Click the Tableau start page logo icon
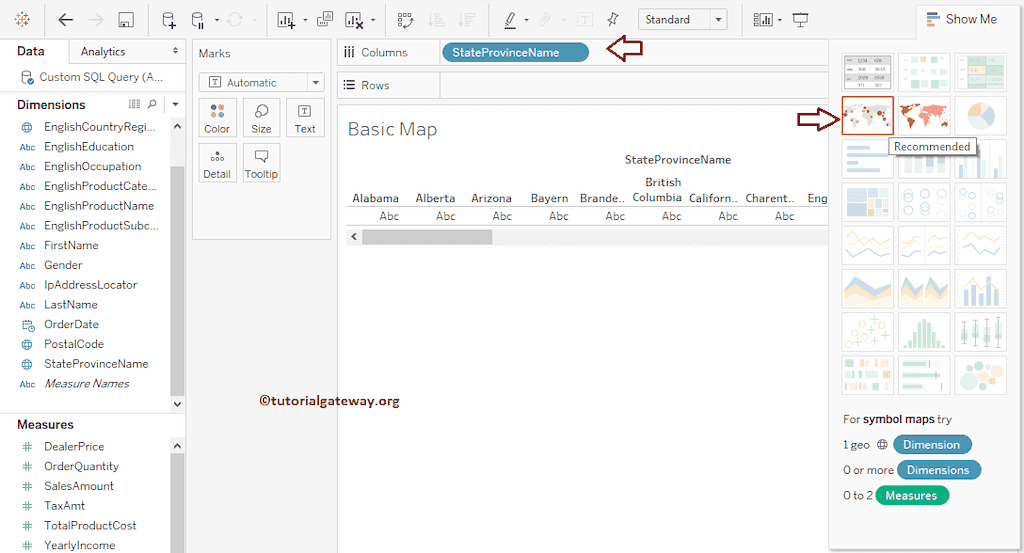 [x=22, y=20]
